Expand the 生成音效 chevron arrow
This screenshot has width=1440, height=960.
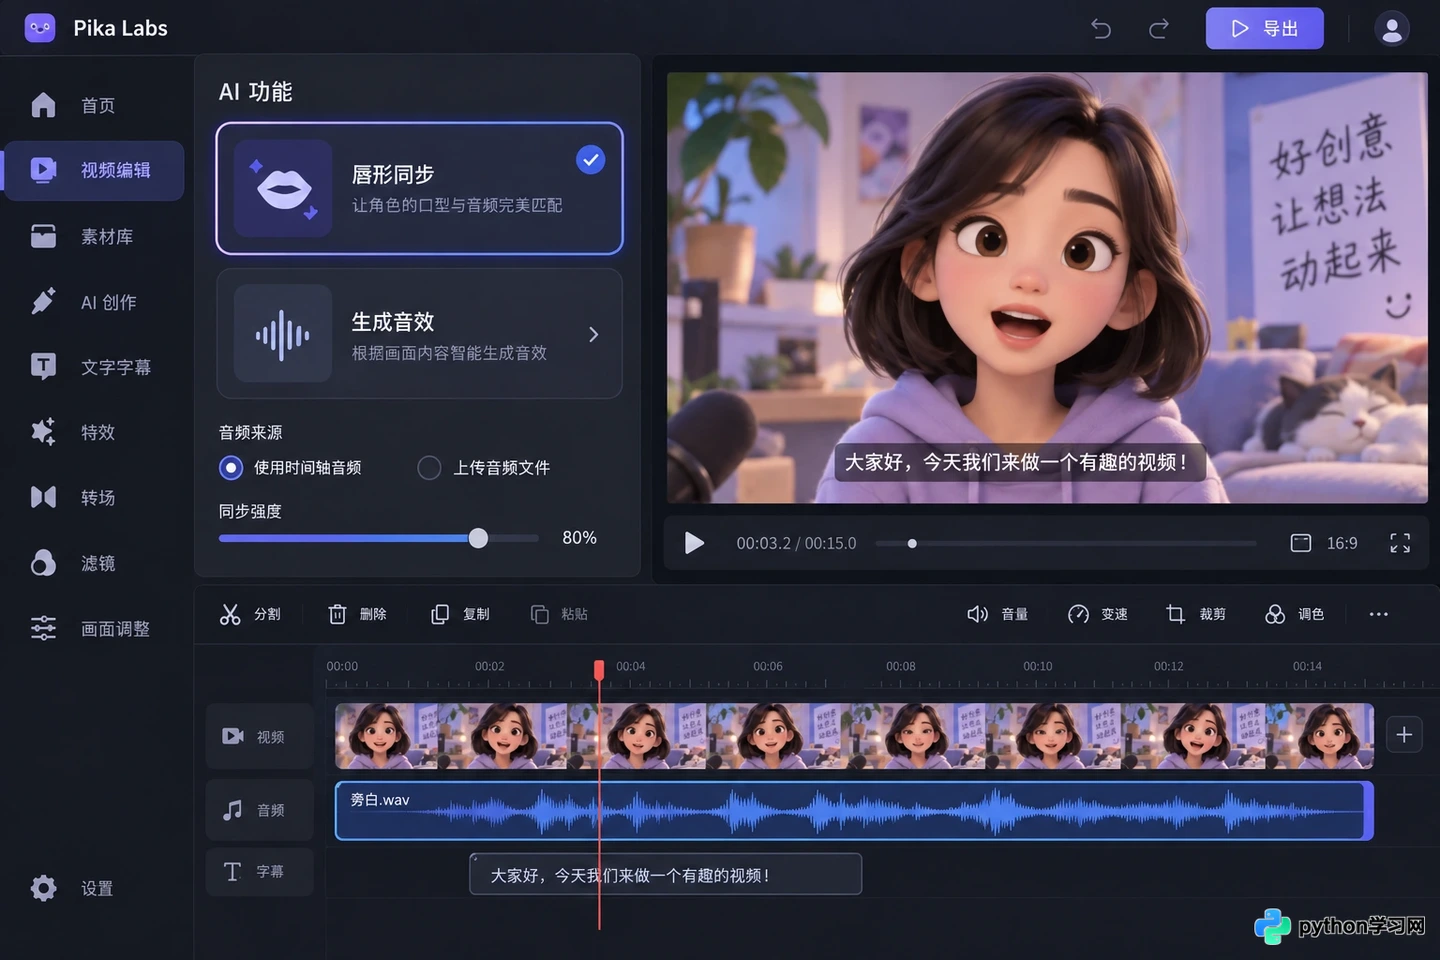coord(594,334)
